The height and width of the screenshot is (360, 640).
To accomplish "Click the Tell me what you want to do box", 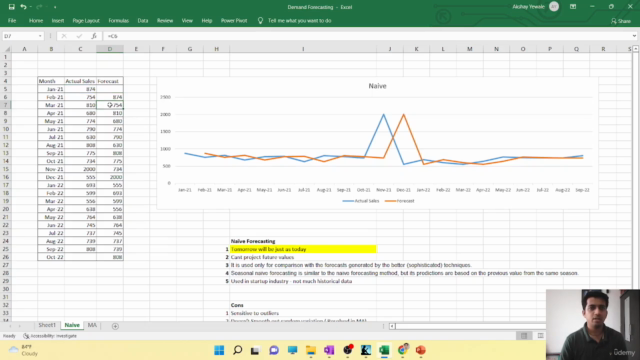I will click(299, 20).
